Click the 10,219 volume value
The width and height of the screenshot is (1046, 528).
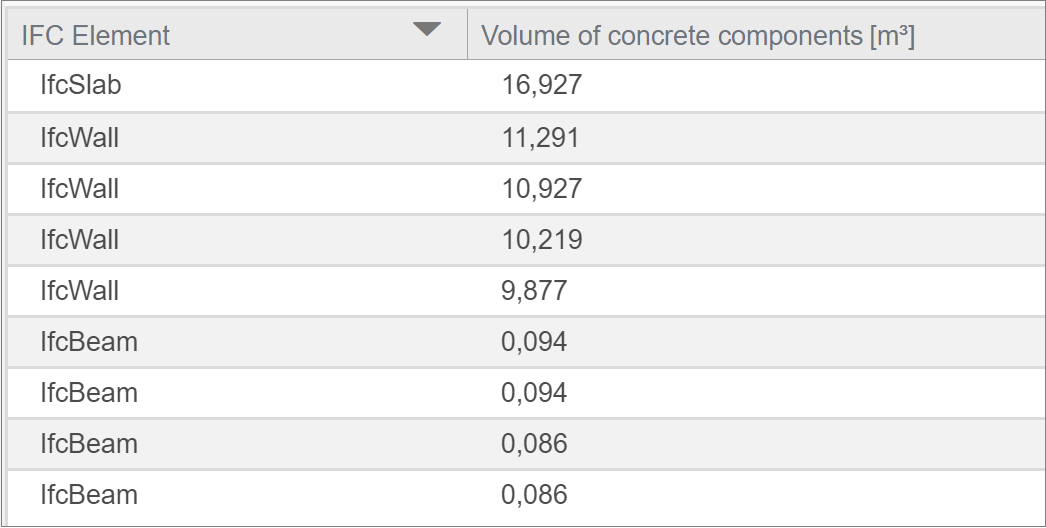coord(542,240)
